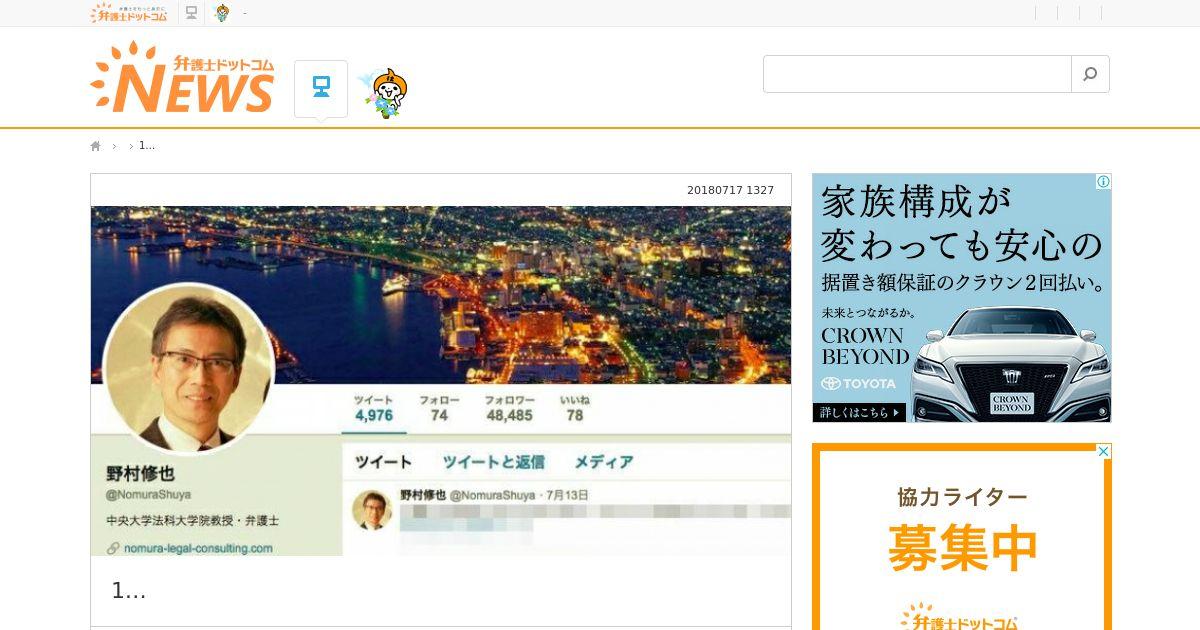This screenshot has height=630, width=1200.
Task: Click the article date 20180717 1327
Action: tap(730, 190)
